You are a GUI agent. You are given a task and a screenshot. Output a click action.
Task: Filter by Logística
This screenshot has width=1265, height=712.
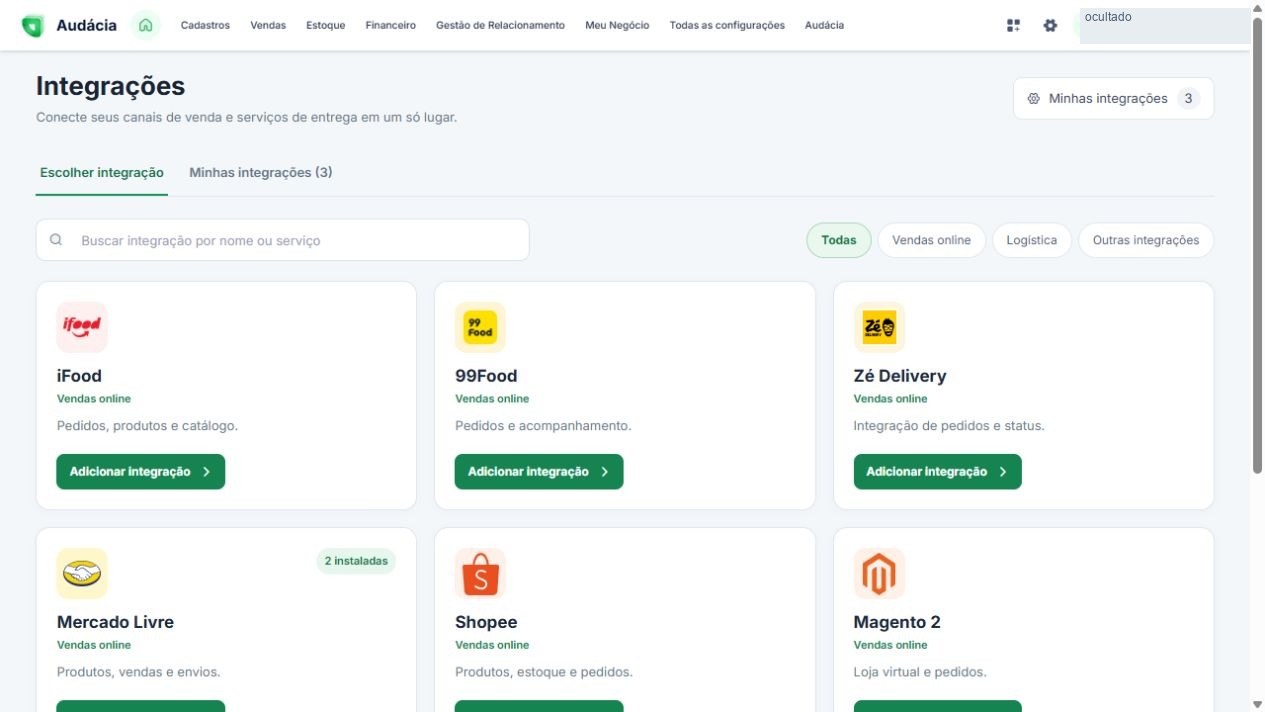(x=1032, y=240)
